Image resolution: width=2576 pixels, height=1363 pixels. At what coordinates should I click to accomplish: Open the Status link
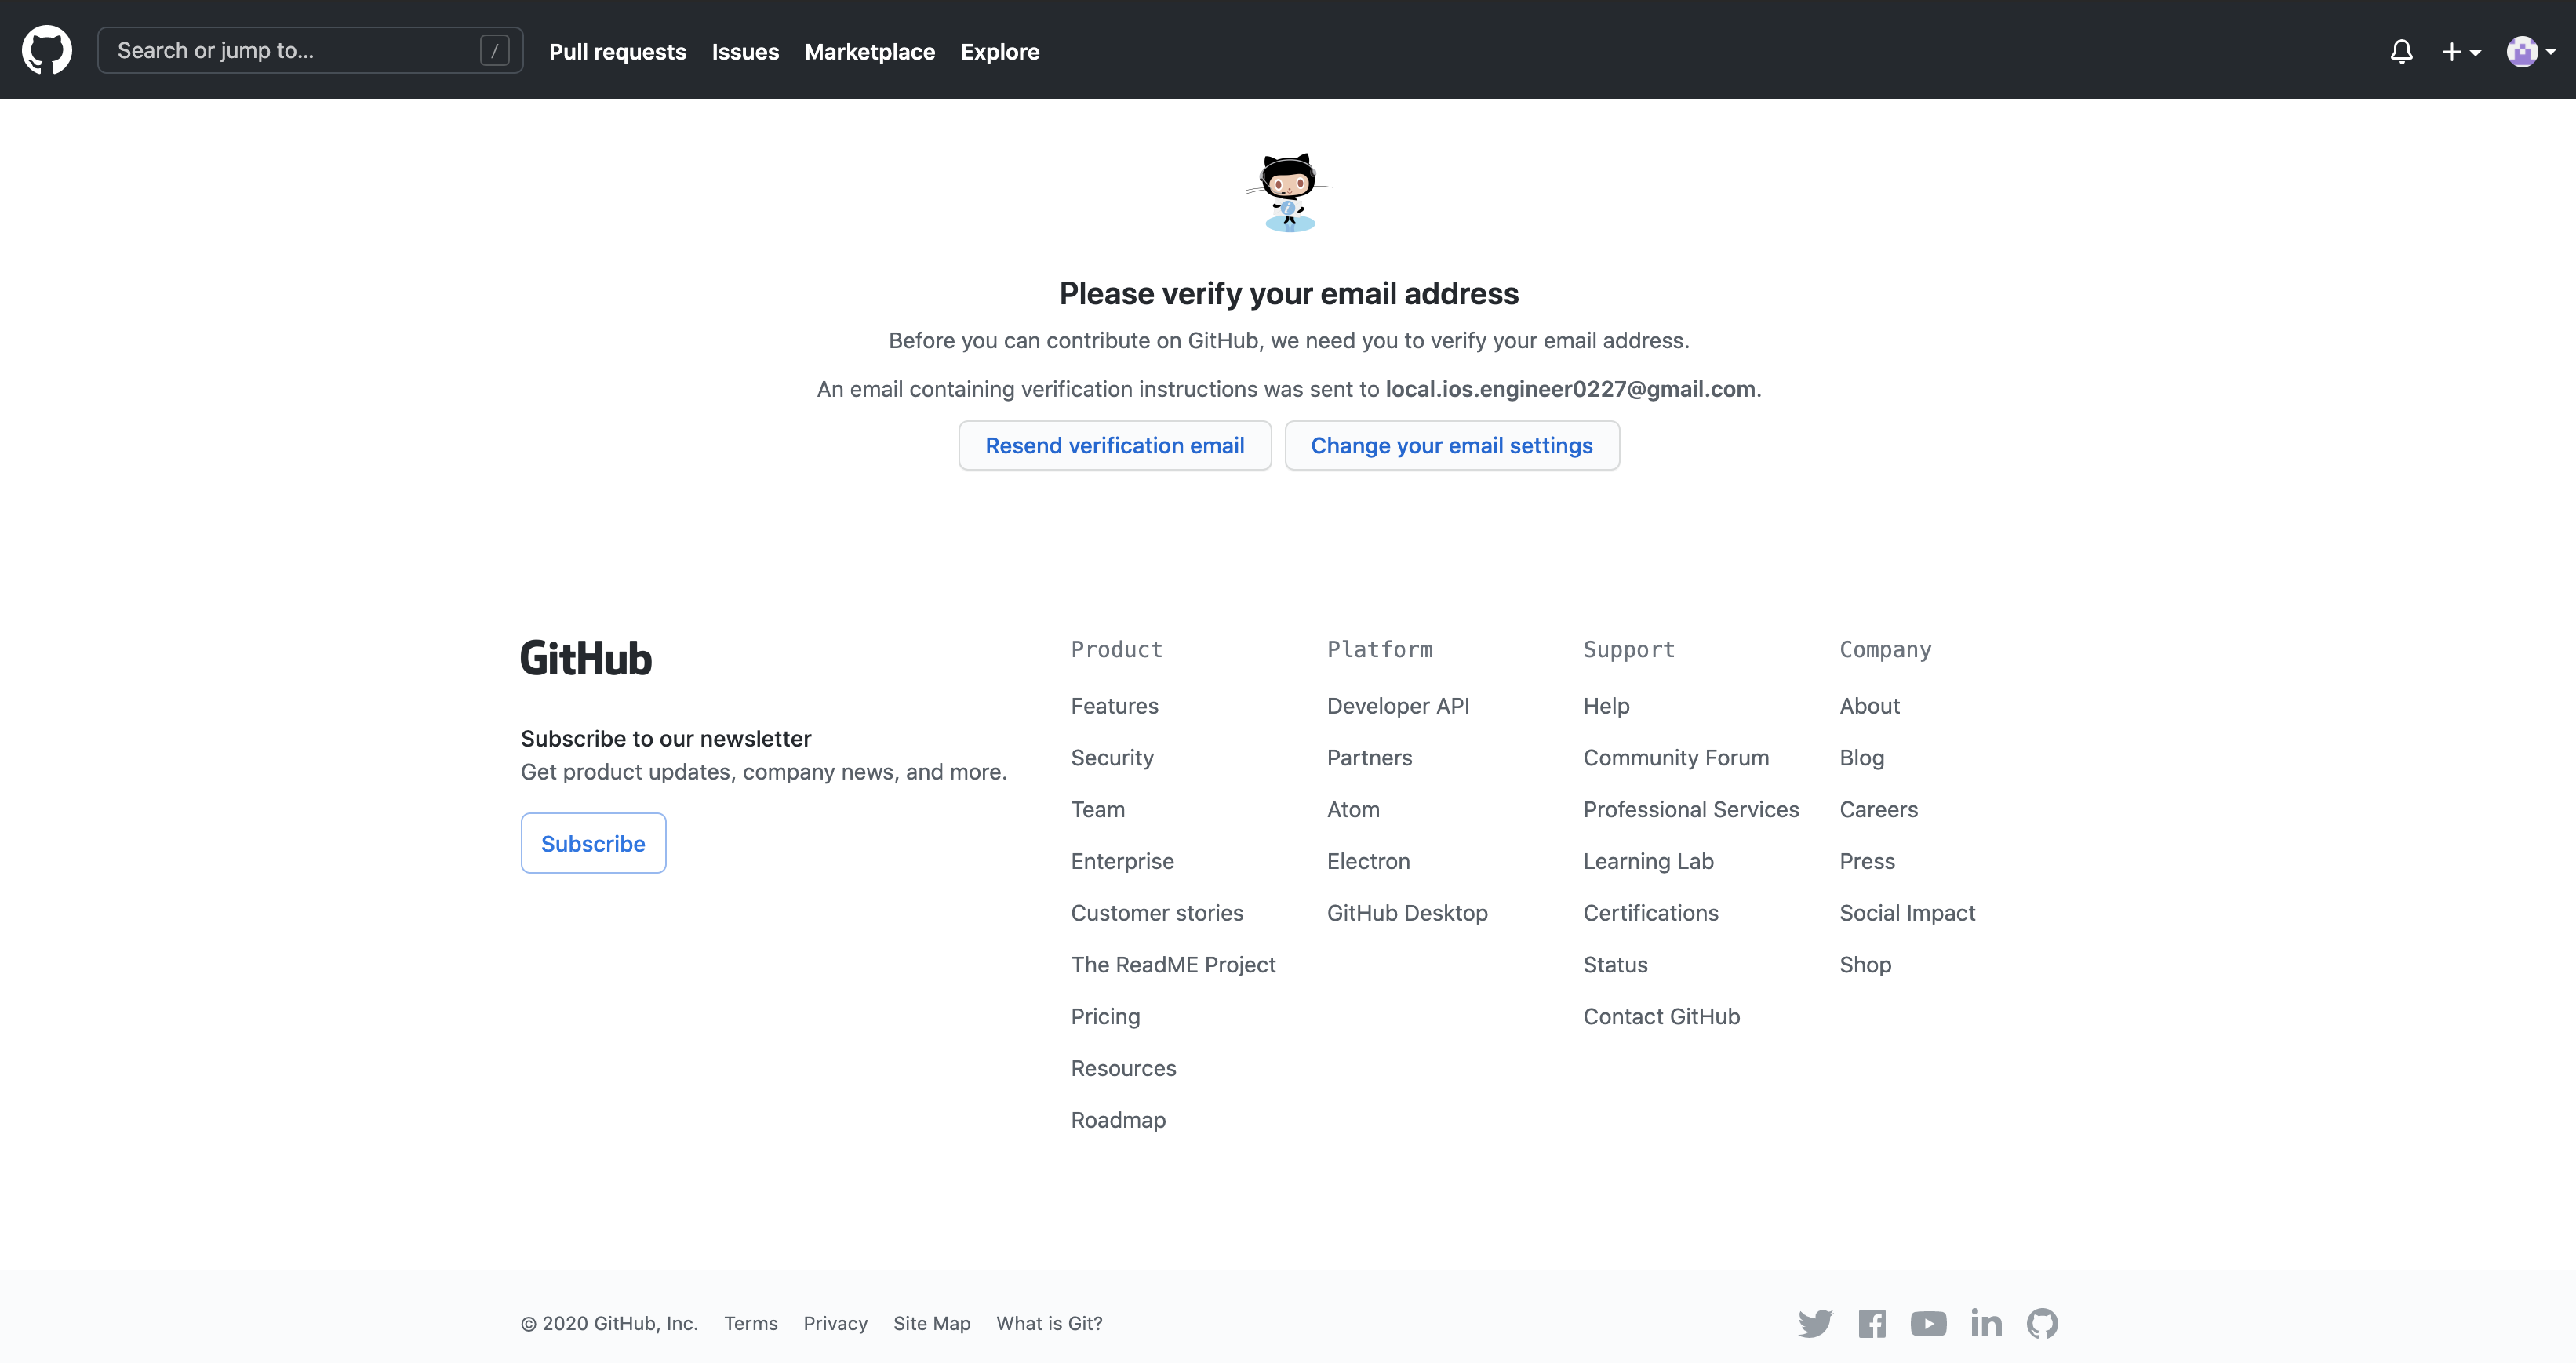[x=1615, y=965]
